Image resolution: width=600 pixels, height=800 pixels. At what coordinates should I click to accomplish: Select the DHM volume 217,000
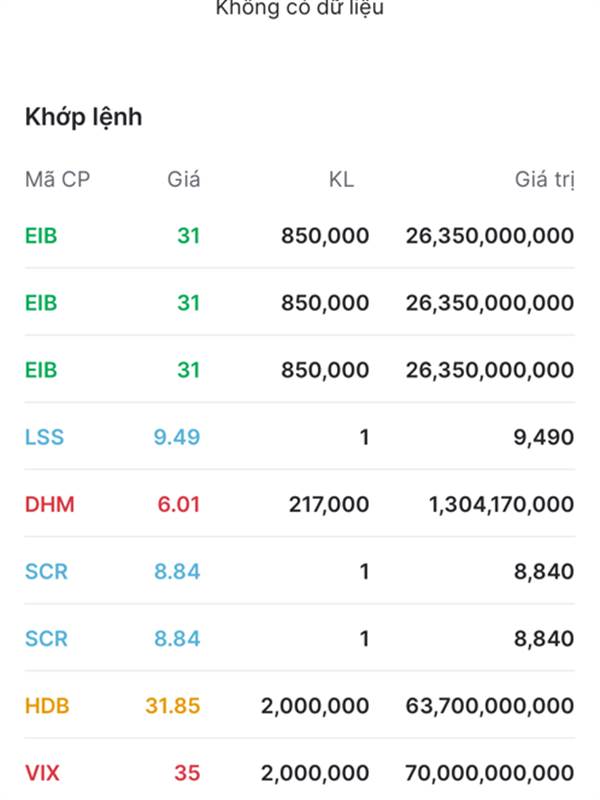(x=329, y=505)
